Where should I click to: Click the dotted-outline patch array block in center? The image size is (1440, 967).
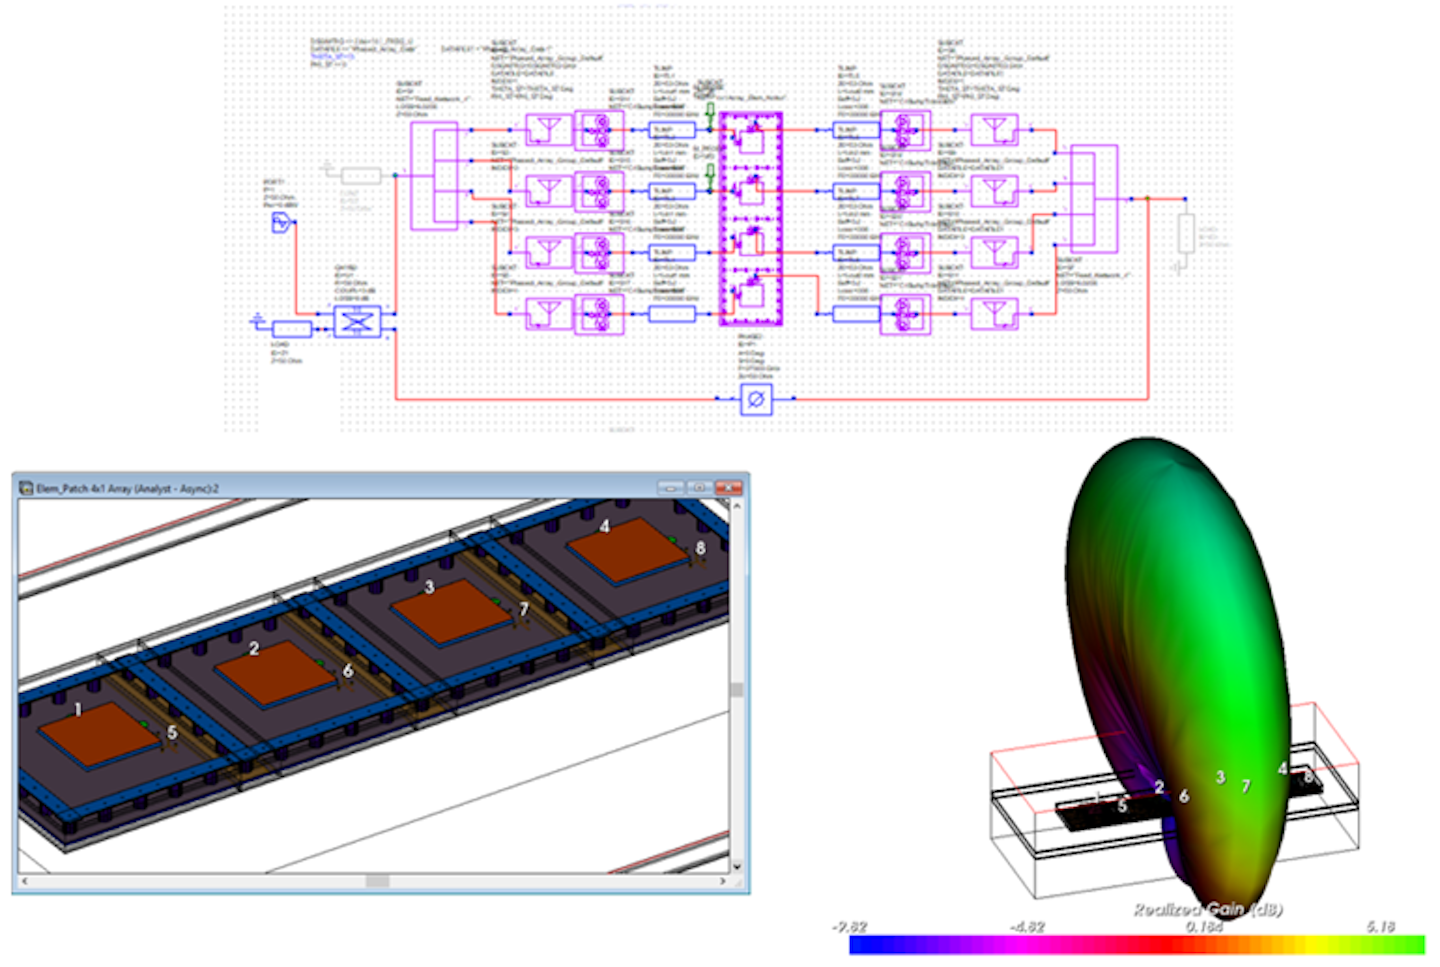[x=750, y=219]
